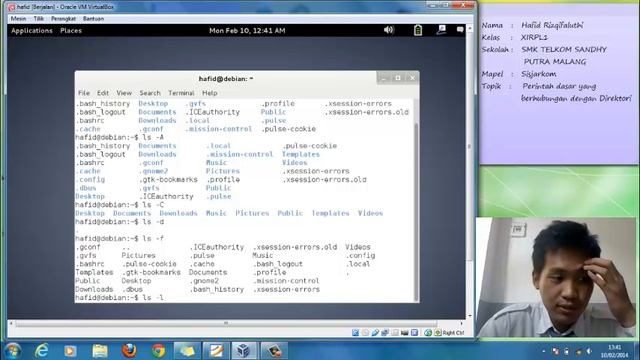Click VirtualBox optical disk indicator
Screen dimensions: 640x360
coord(365,333)
